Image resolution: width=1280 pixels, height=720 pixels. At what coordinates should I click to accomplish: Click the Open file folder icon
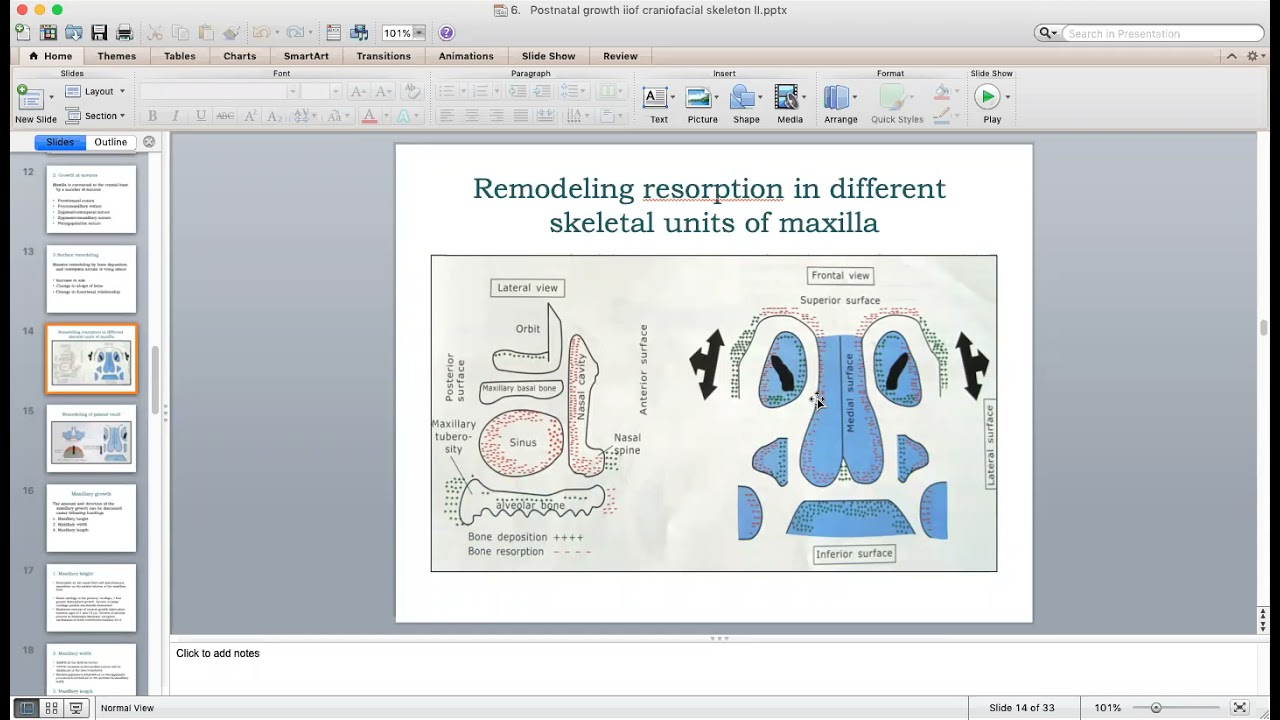[x=73, y=33]
